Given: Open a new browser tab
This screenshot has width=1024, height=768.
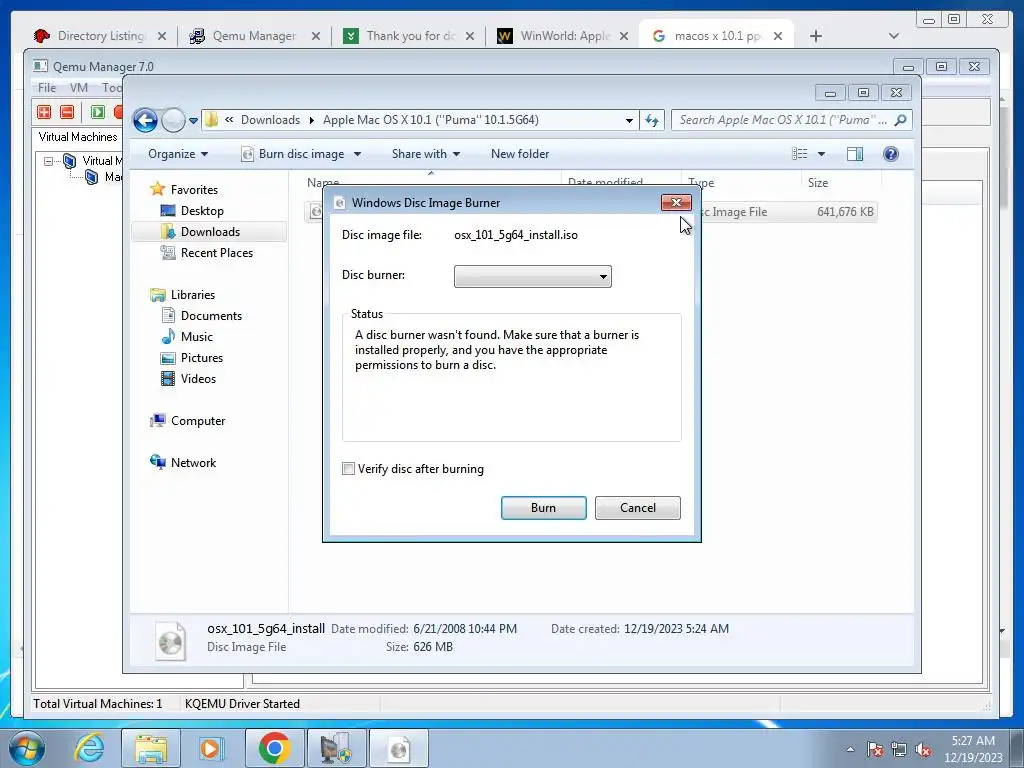Looking at the screenshot, I should click(816, 37).
